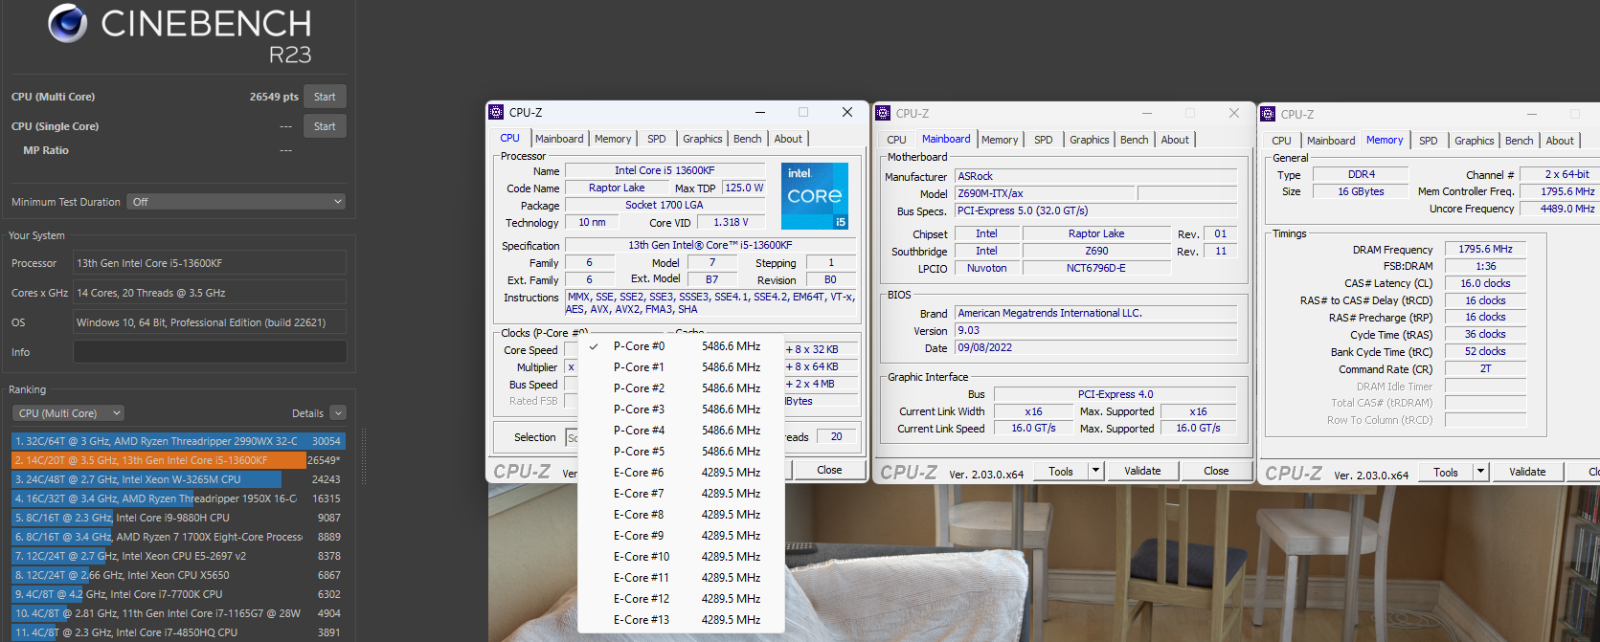The width and height of the screenshot is (1600, 642).
Task: Select the Core i5-13600KF ranking row
Action: [x=177, y=460]
